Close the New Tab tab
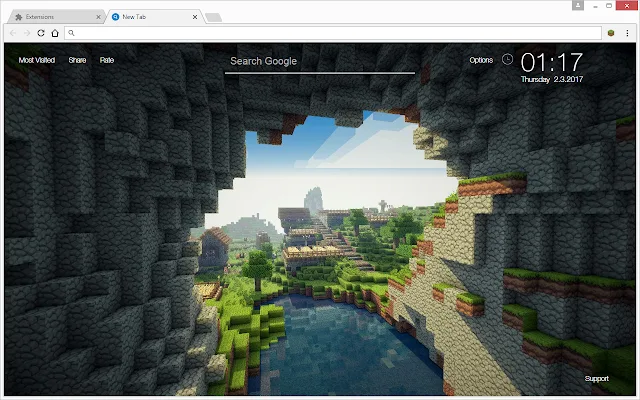Screen dimensions: 640x400 click(x=195, y=17)
